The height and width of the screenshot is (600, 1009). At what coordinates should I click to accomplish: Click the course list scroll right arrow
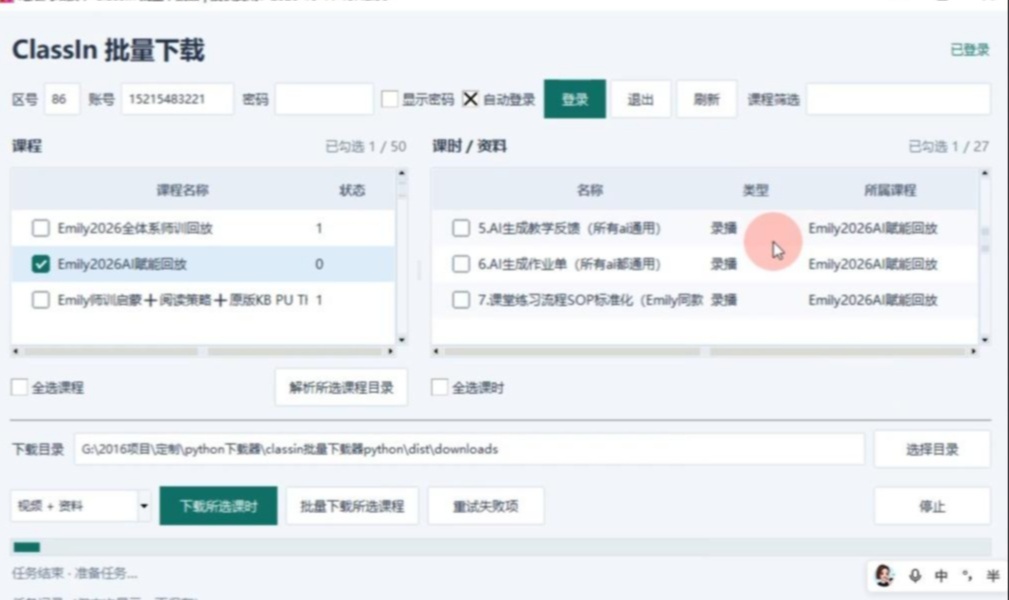tap(390, 352)
